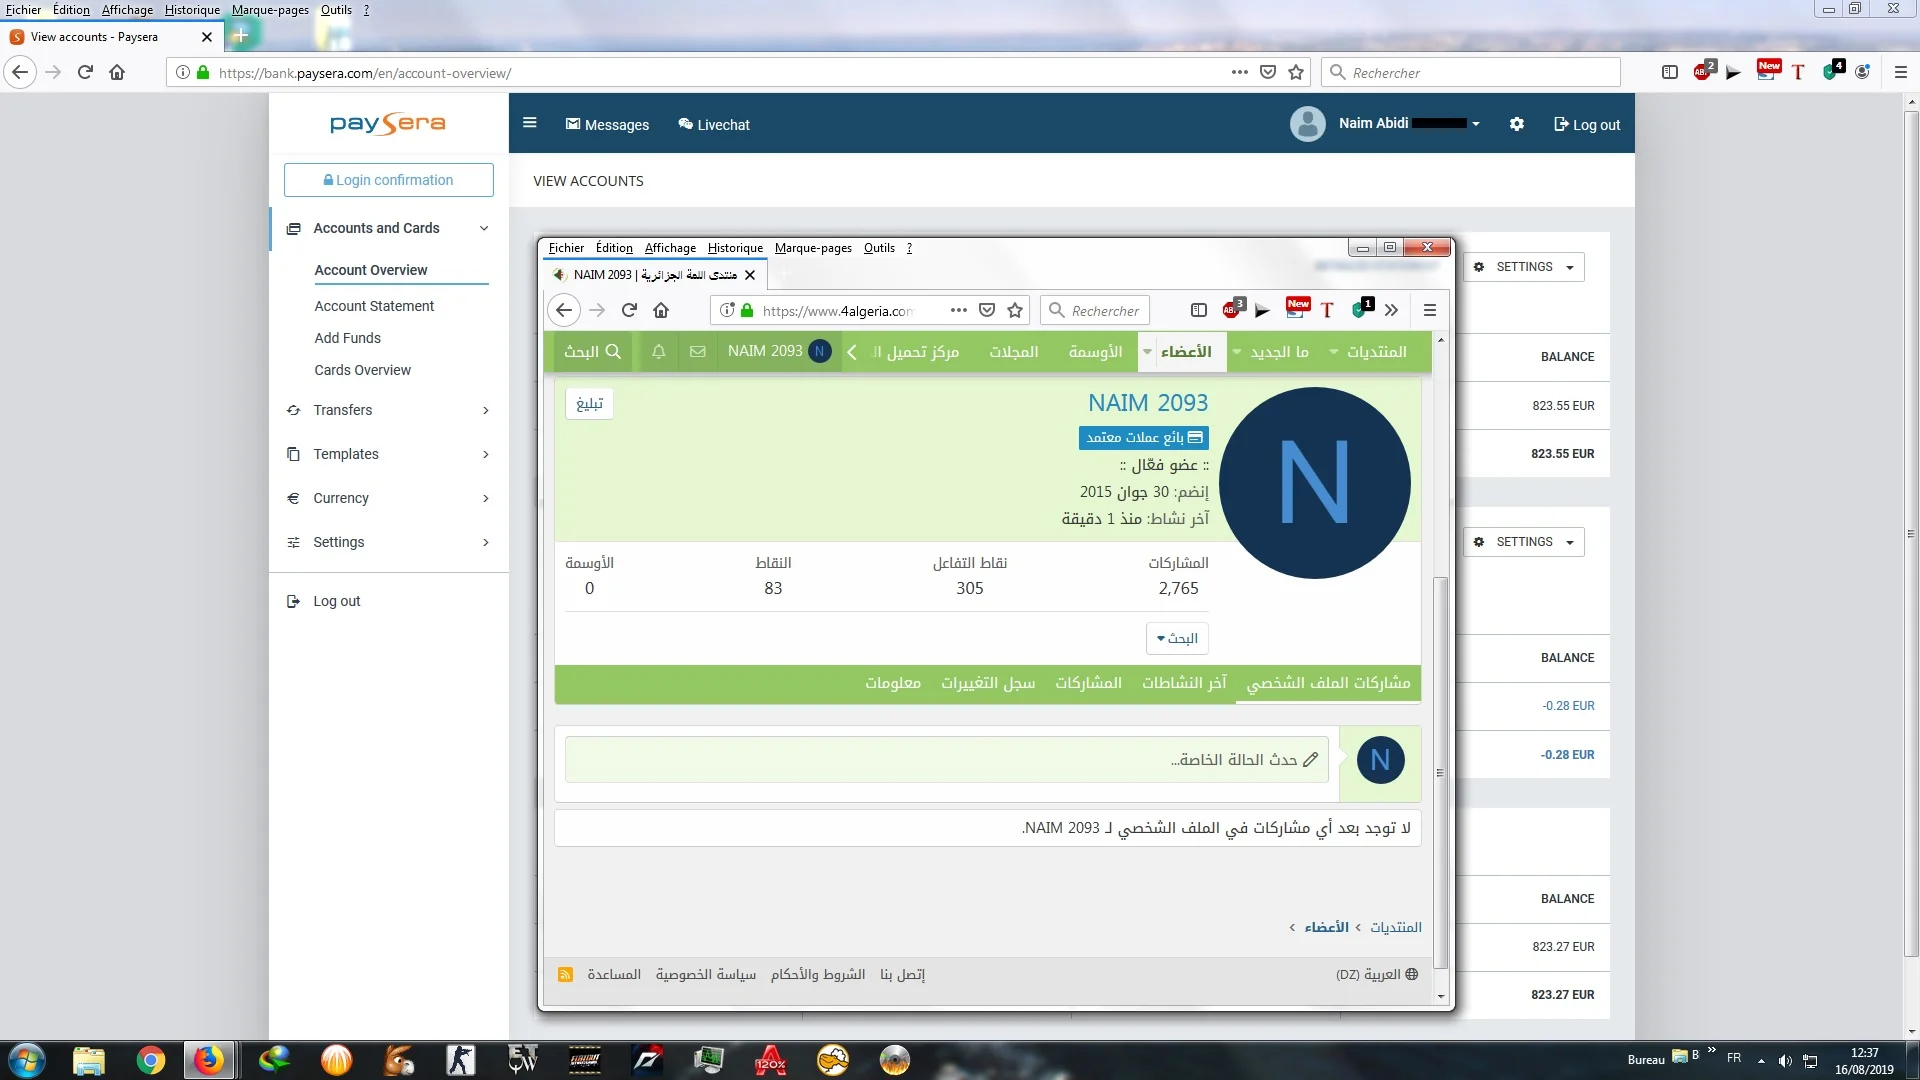Click the status update input field

(x=945, y=760)
